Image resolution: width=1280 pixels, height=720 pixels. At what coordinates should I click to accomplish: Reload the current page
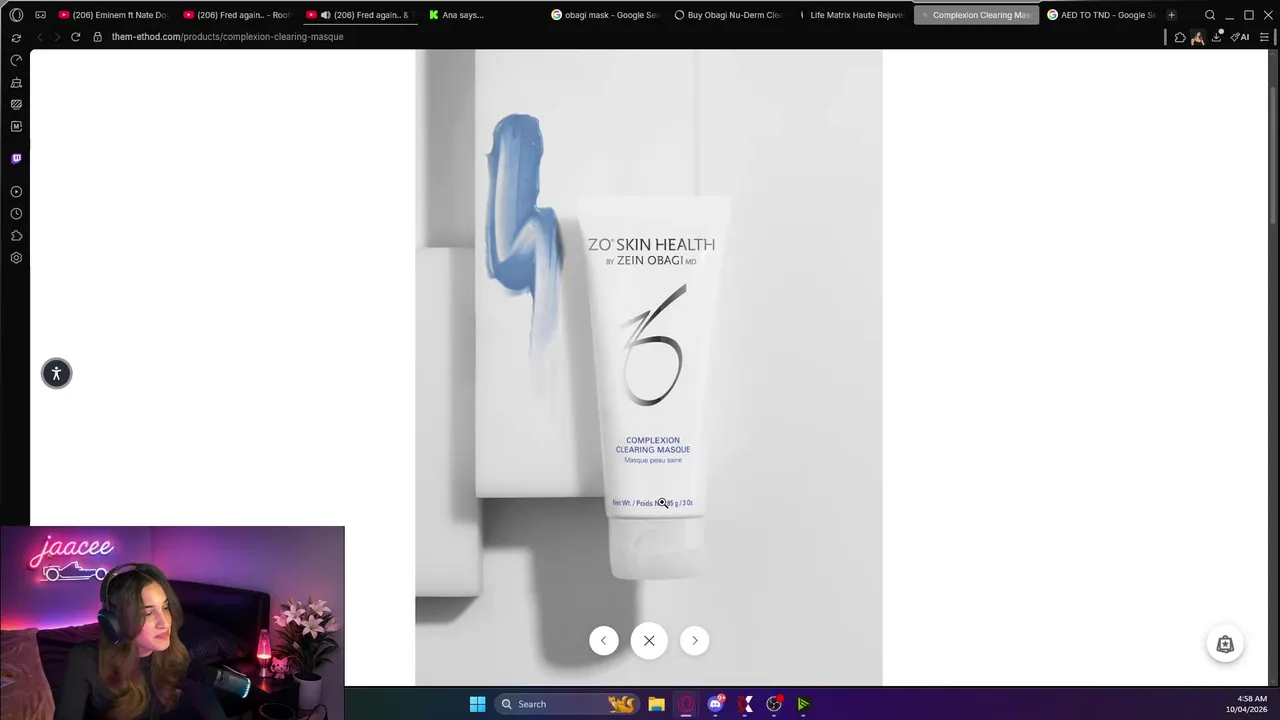(x=75, y=37)
